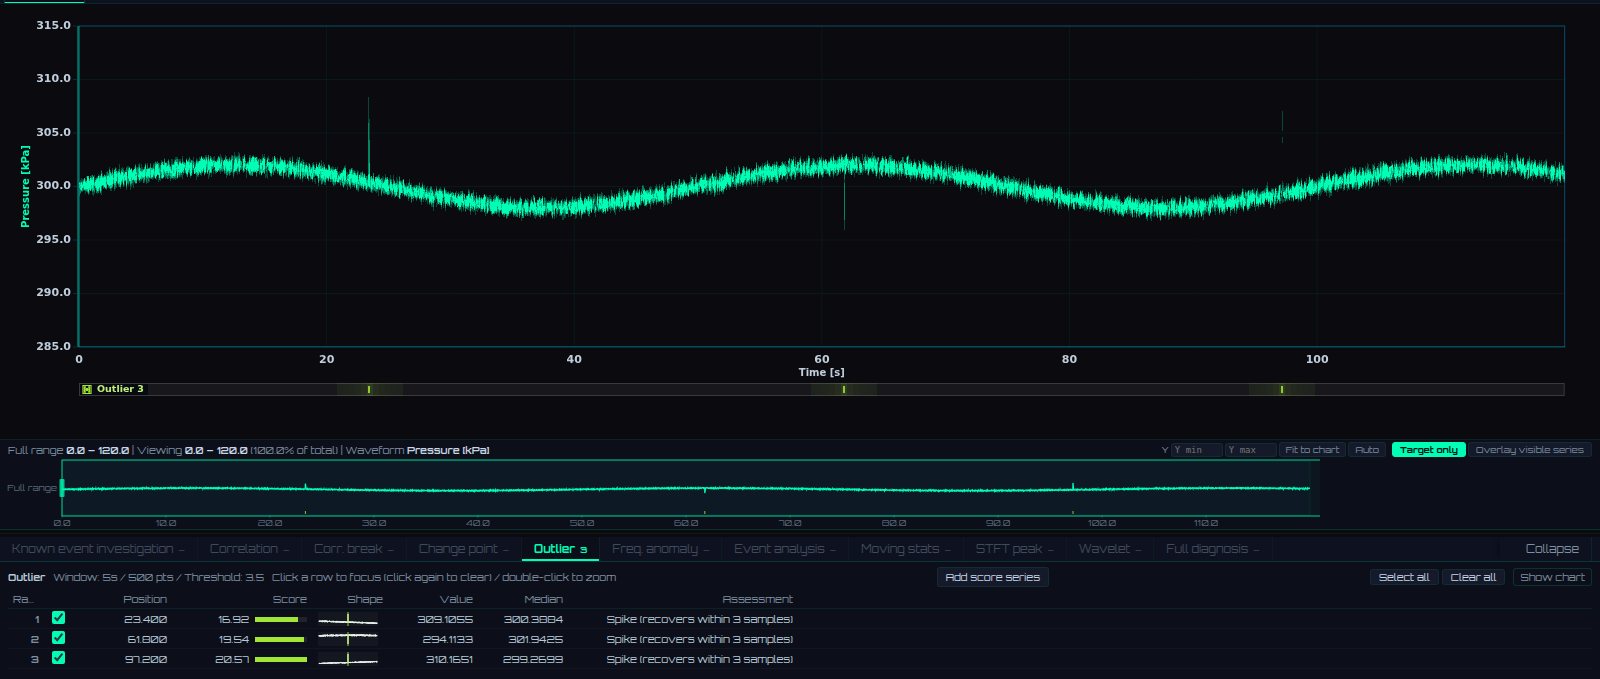Switch to the STFT peak tab
Image resolution: width=1600 pixels, height=679 pixels.
[1014, 549]
